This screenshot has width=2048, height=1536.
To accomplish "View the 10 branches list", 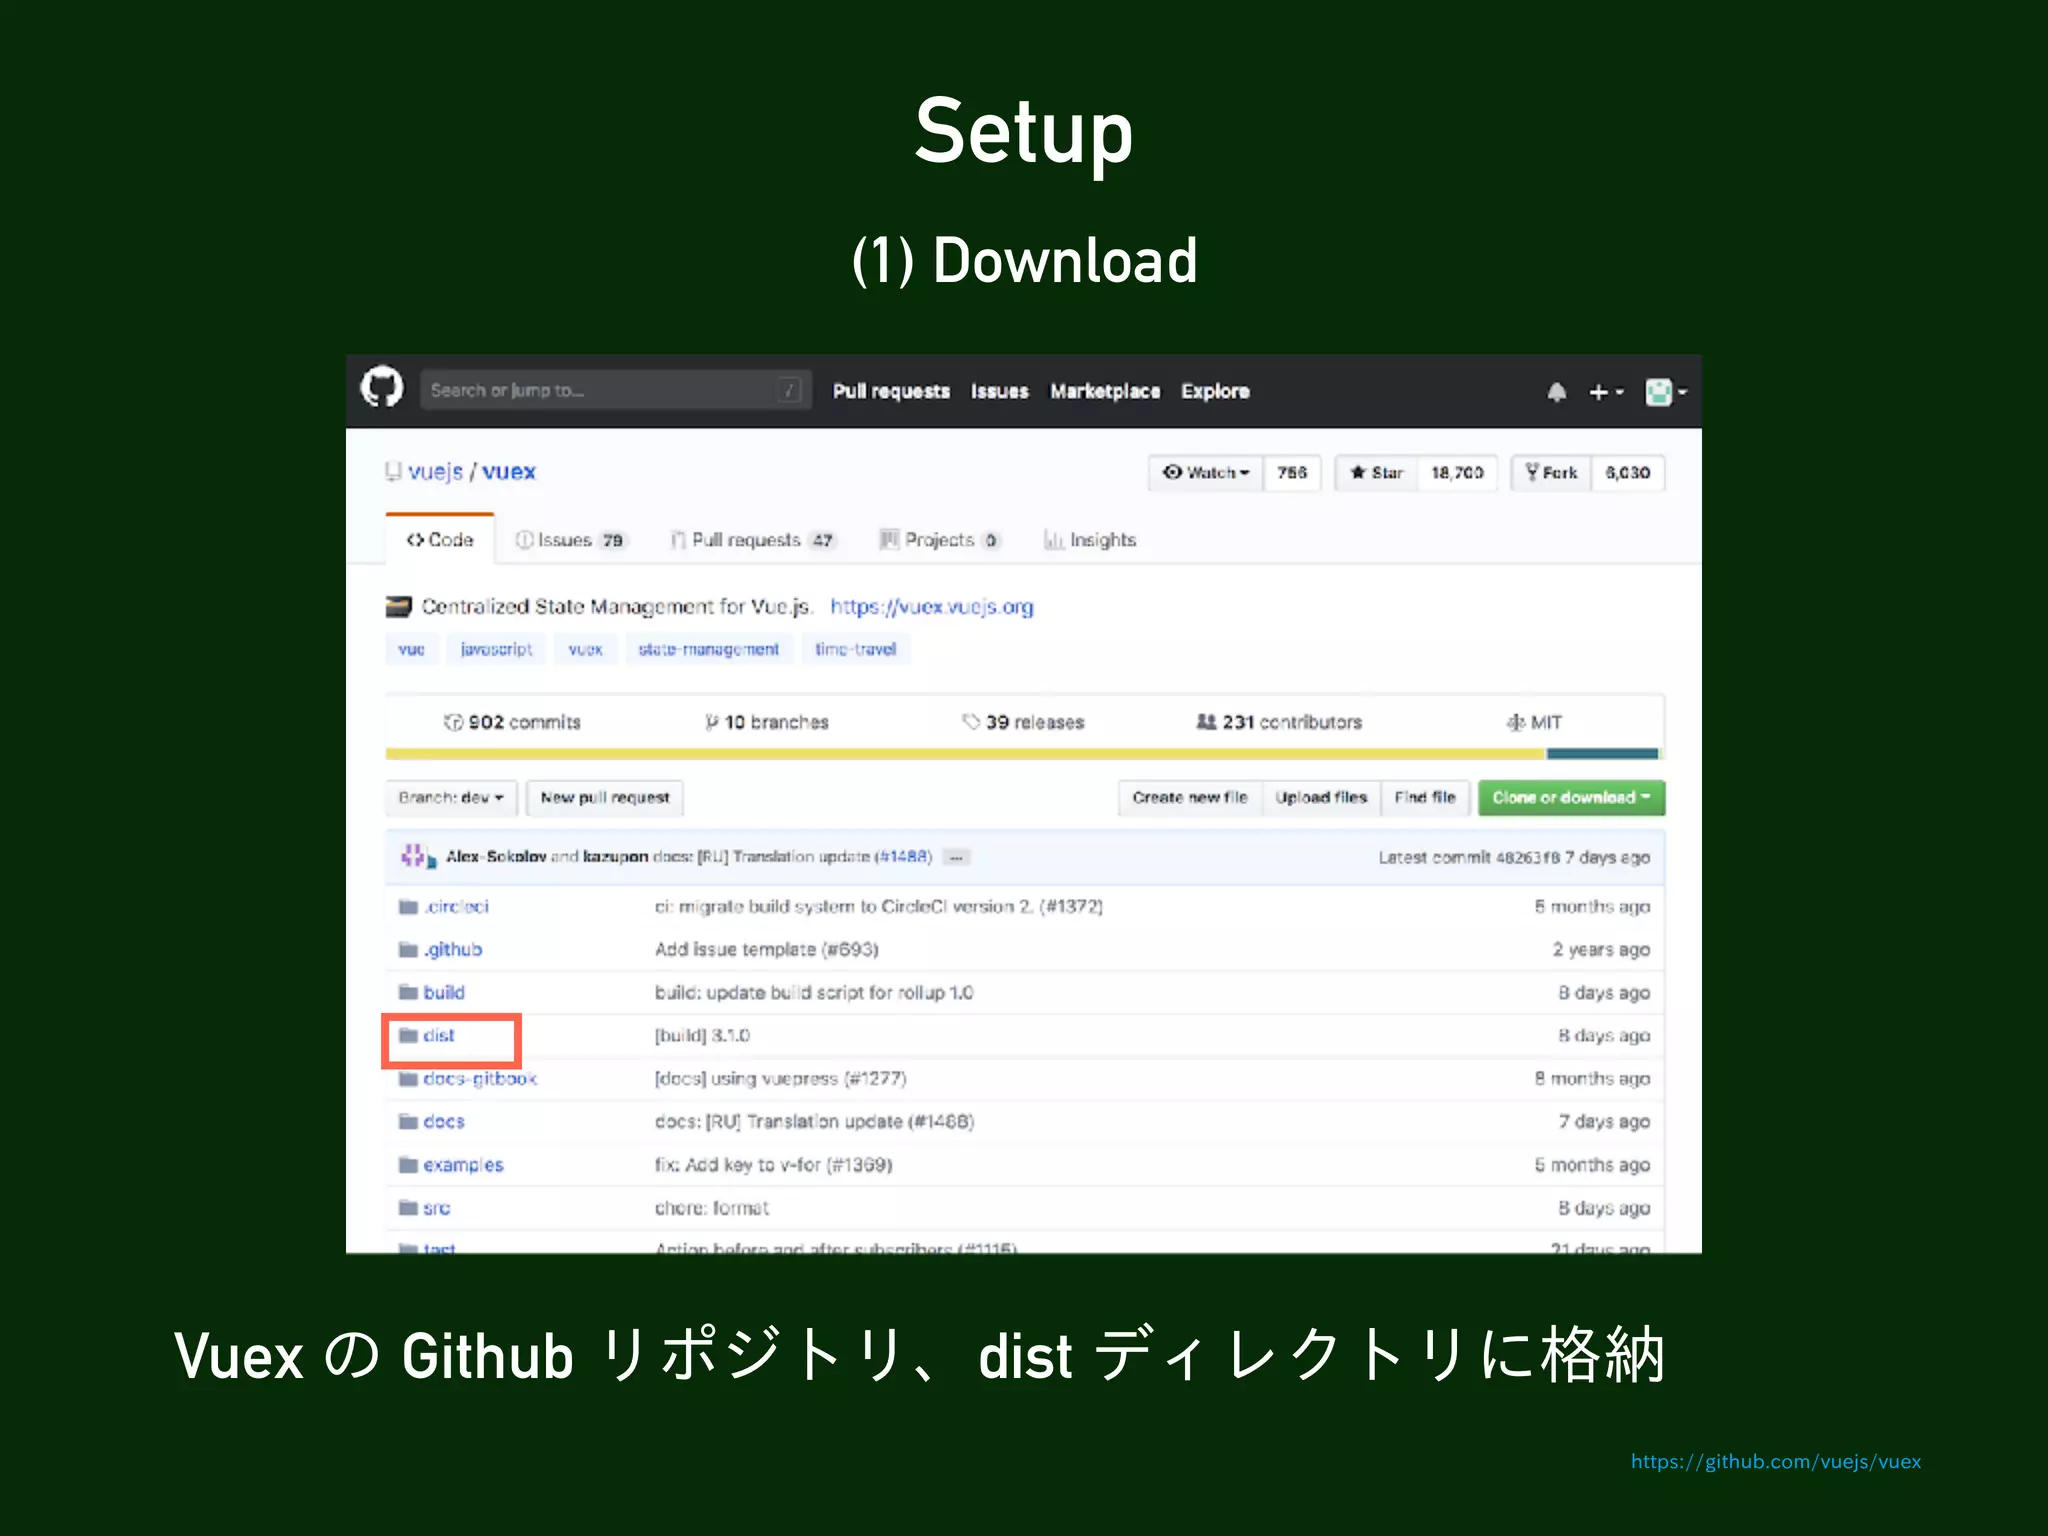I will click(x=767, y=722).
